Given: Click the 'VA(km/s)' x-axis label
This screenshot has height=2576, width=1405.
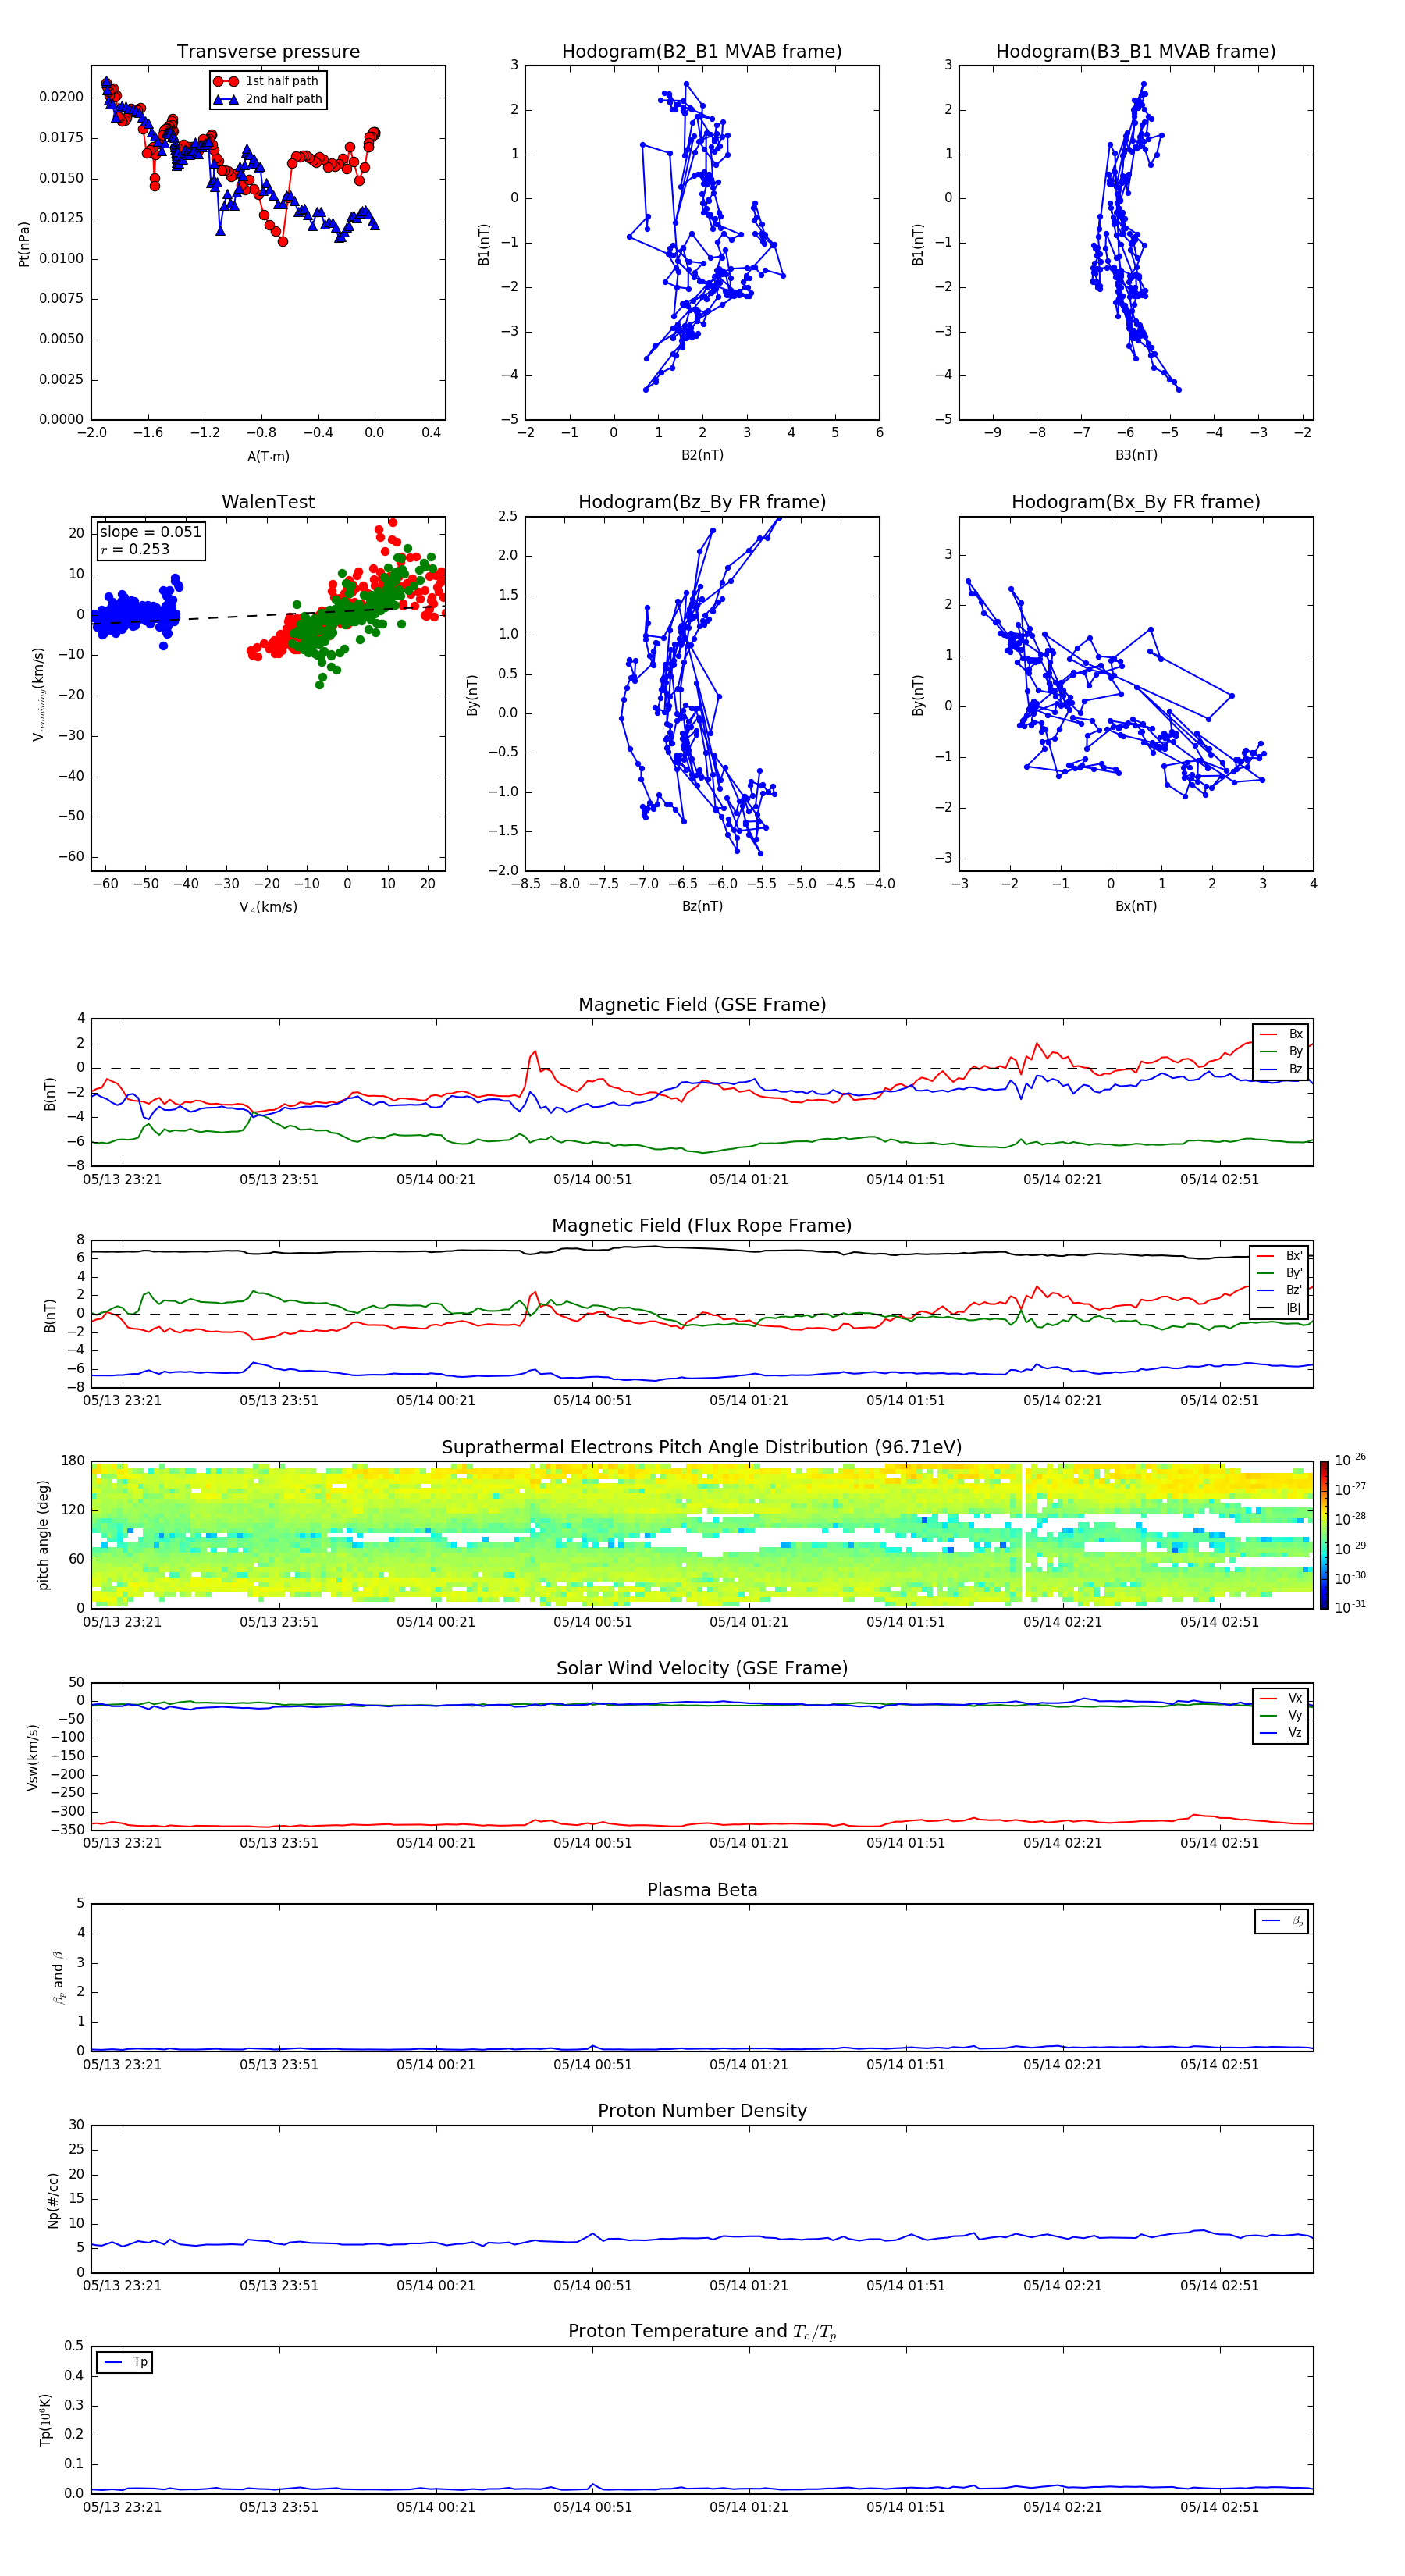Looking at the screenshot, I should click(268, 907).
